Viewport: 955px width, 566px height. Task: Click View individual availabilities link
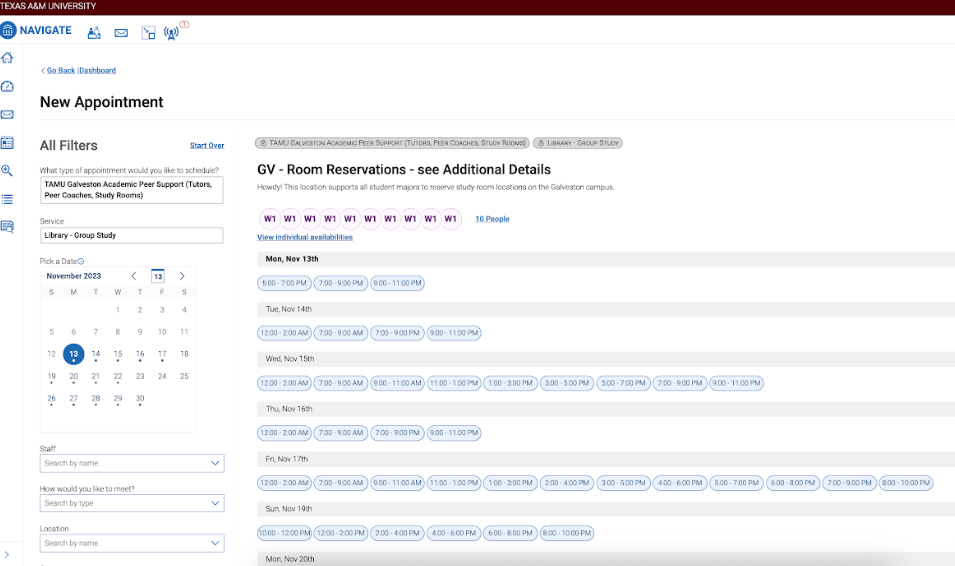(305, 237)
